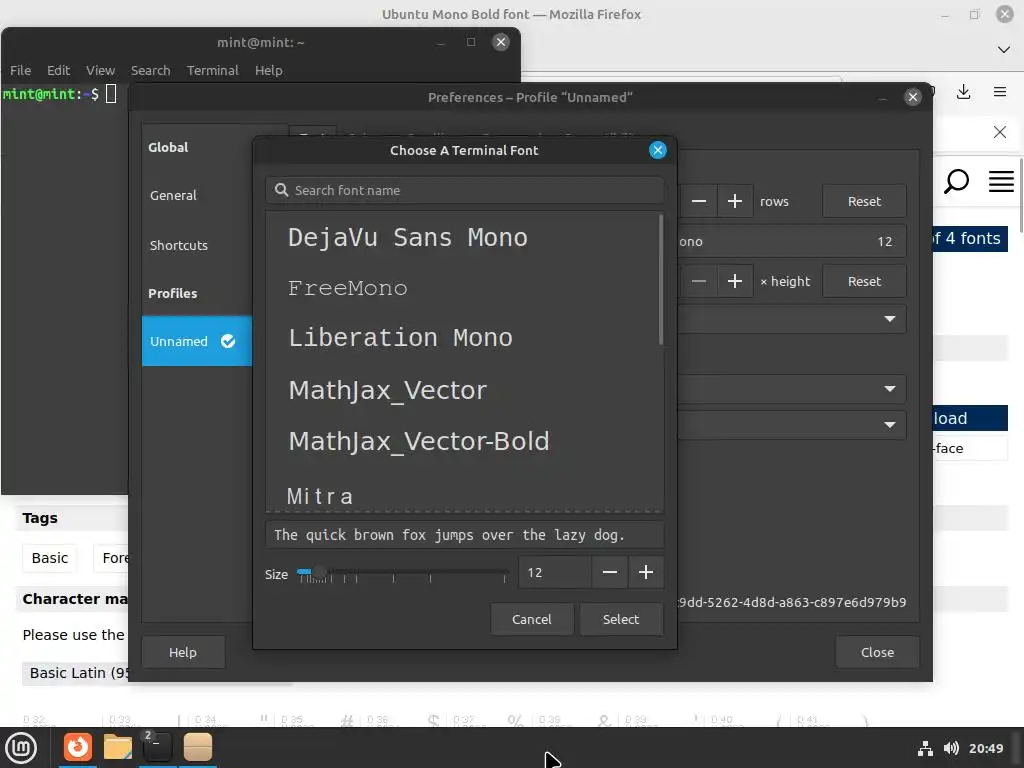This screenshot has width=1024, height=768.
Task: Open the file manager from the taskbar
Action: [x=118, y=747]
